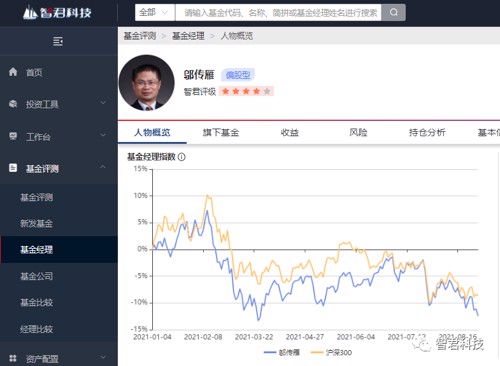Switch to the 持仓分析 tab
Screen dimensions: 500x366
point(427,133)
